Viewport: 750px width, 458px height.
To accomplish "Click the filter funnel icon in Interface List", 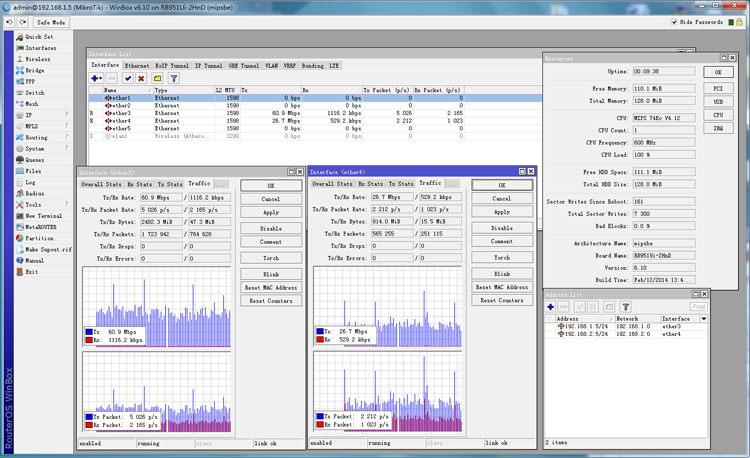I will tap(174, 78).
